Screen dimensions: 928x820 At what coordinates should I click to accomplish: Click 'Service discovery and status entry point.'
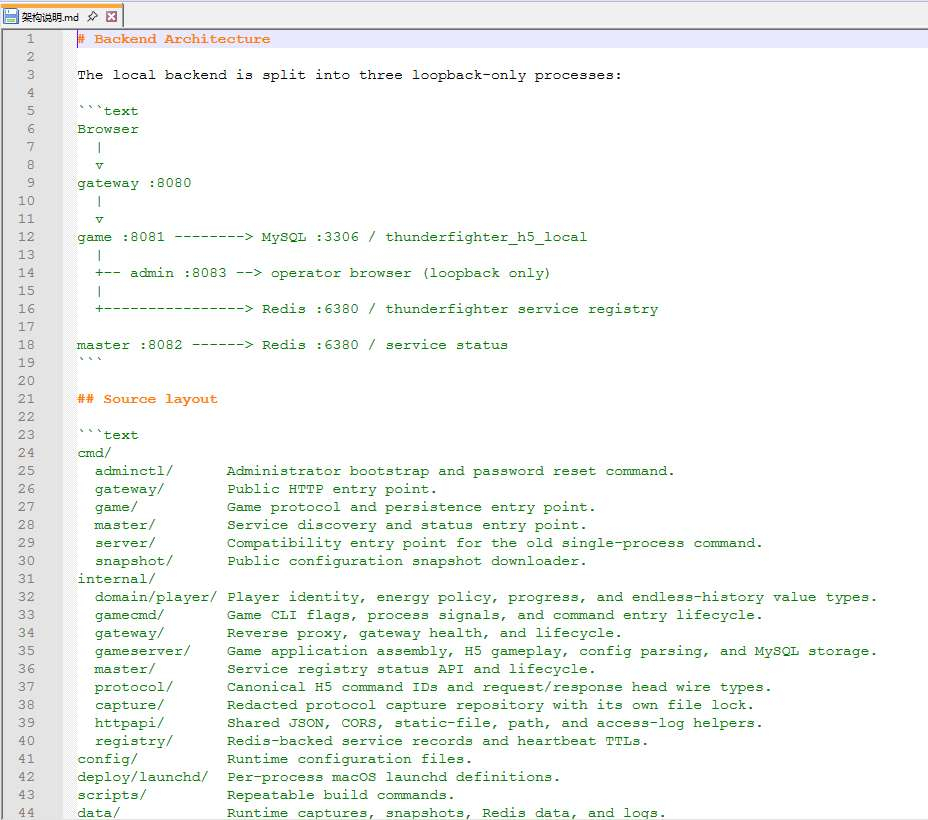pyautogui.click(x=406, y=525)
